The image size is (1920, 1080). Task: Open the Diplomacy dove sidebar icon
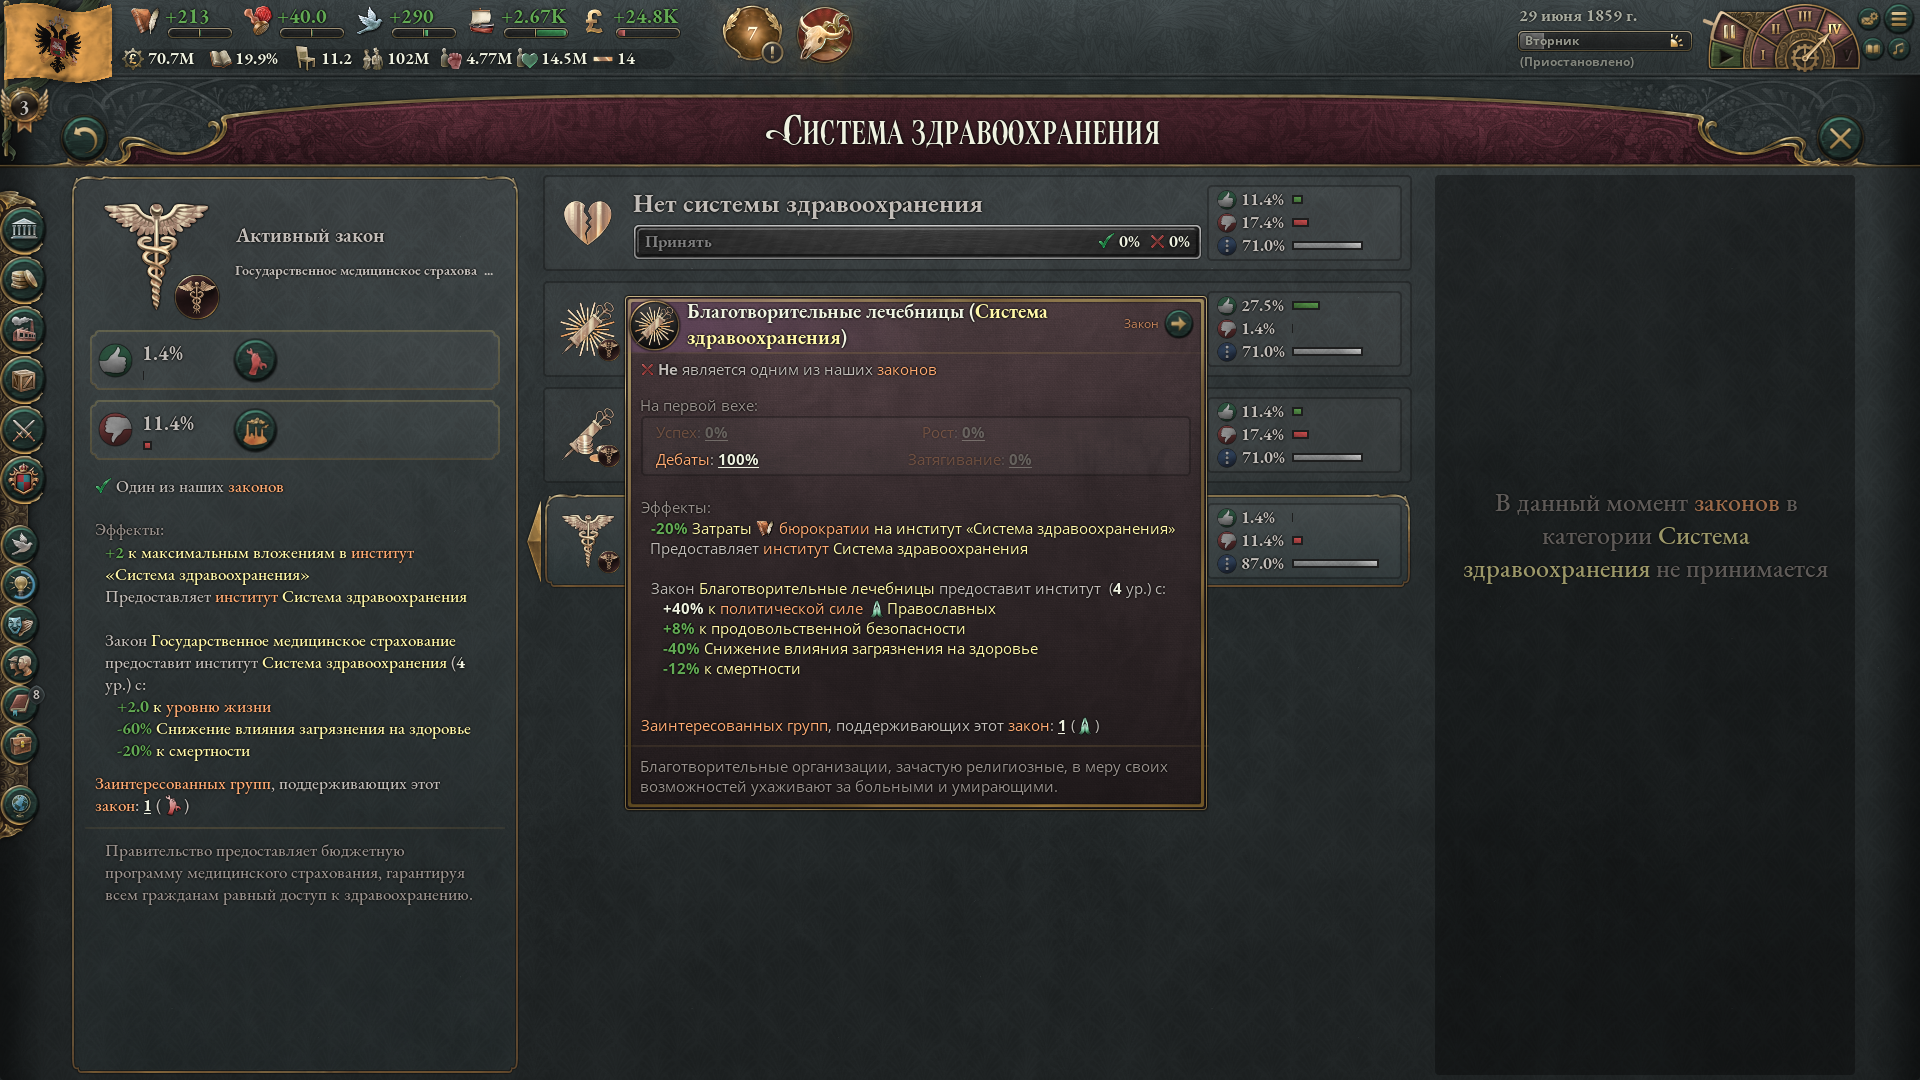pos(21,544)
